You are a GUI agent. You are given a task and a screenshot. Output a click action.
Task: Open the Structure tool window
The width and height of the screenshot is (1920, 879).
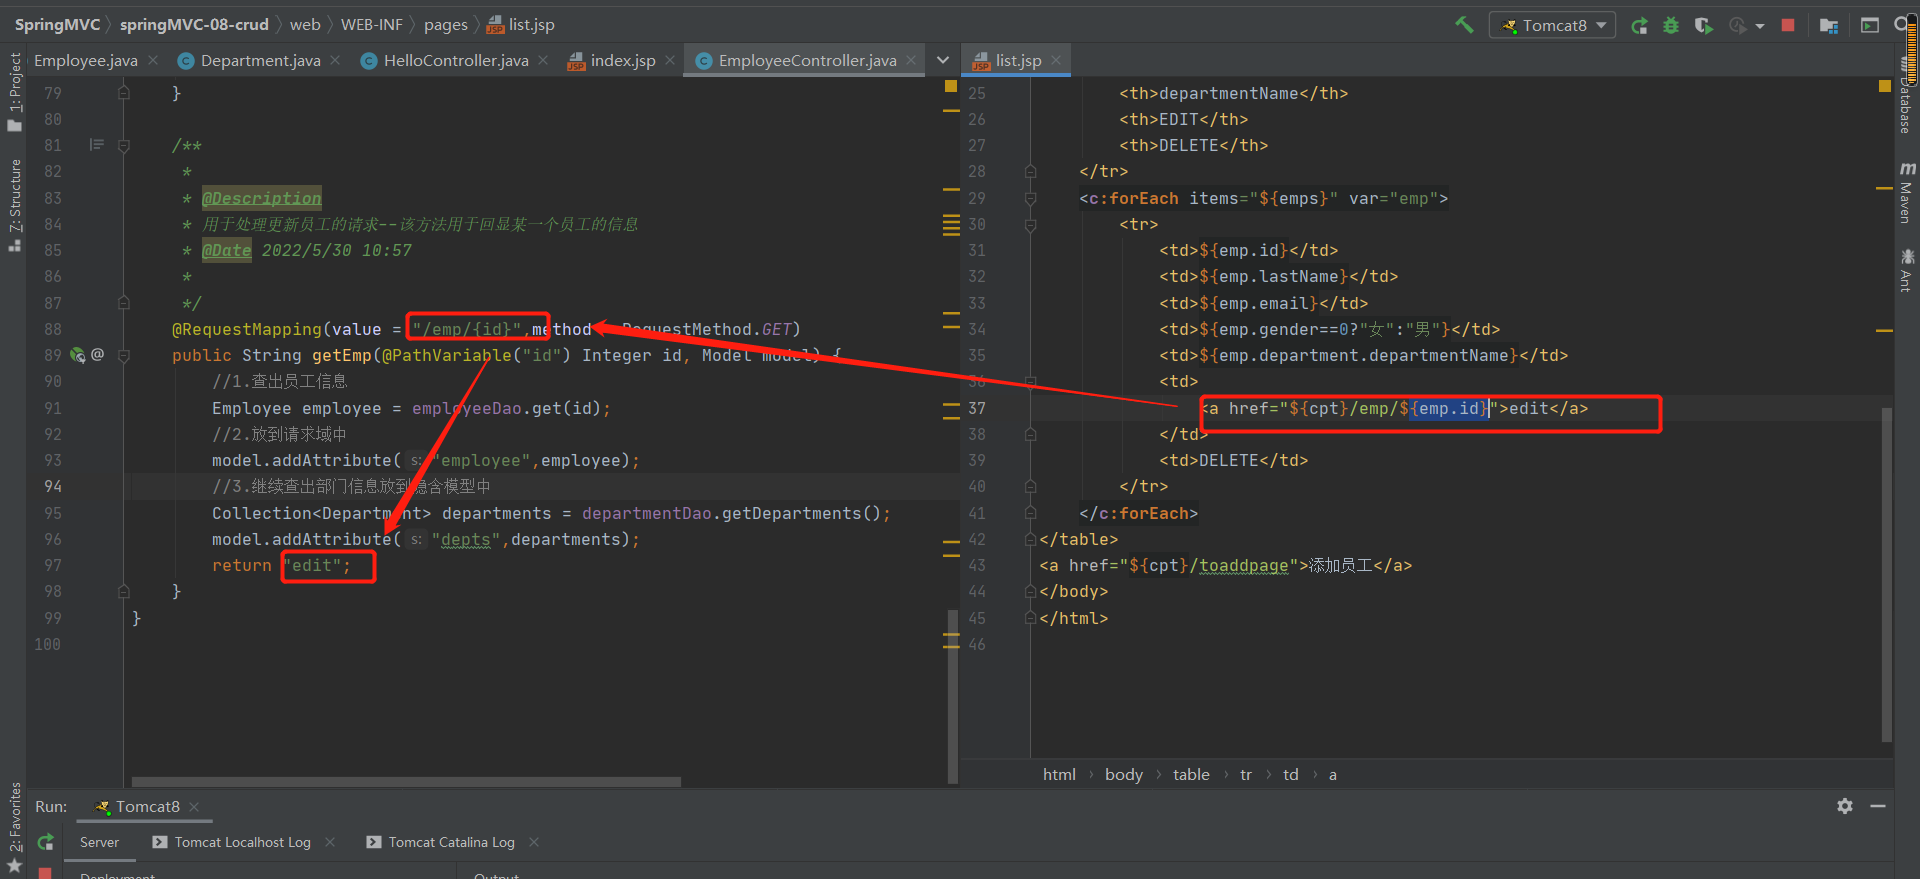(x=14, y=204)
